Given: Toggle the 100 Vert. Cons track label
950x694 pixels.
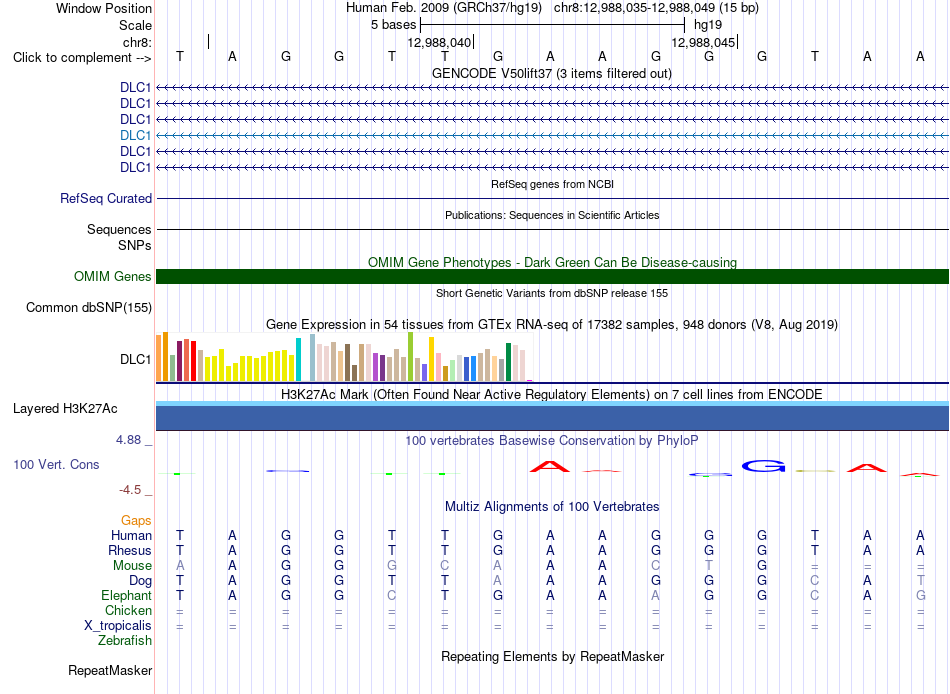Looking at the screenshot, I should click(x=56, y=464).
